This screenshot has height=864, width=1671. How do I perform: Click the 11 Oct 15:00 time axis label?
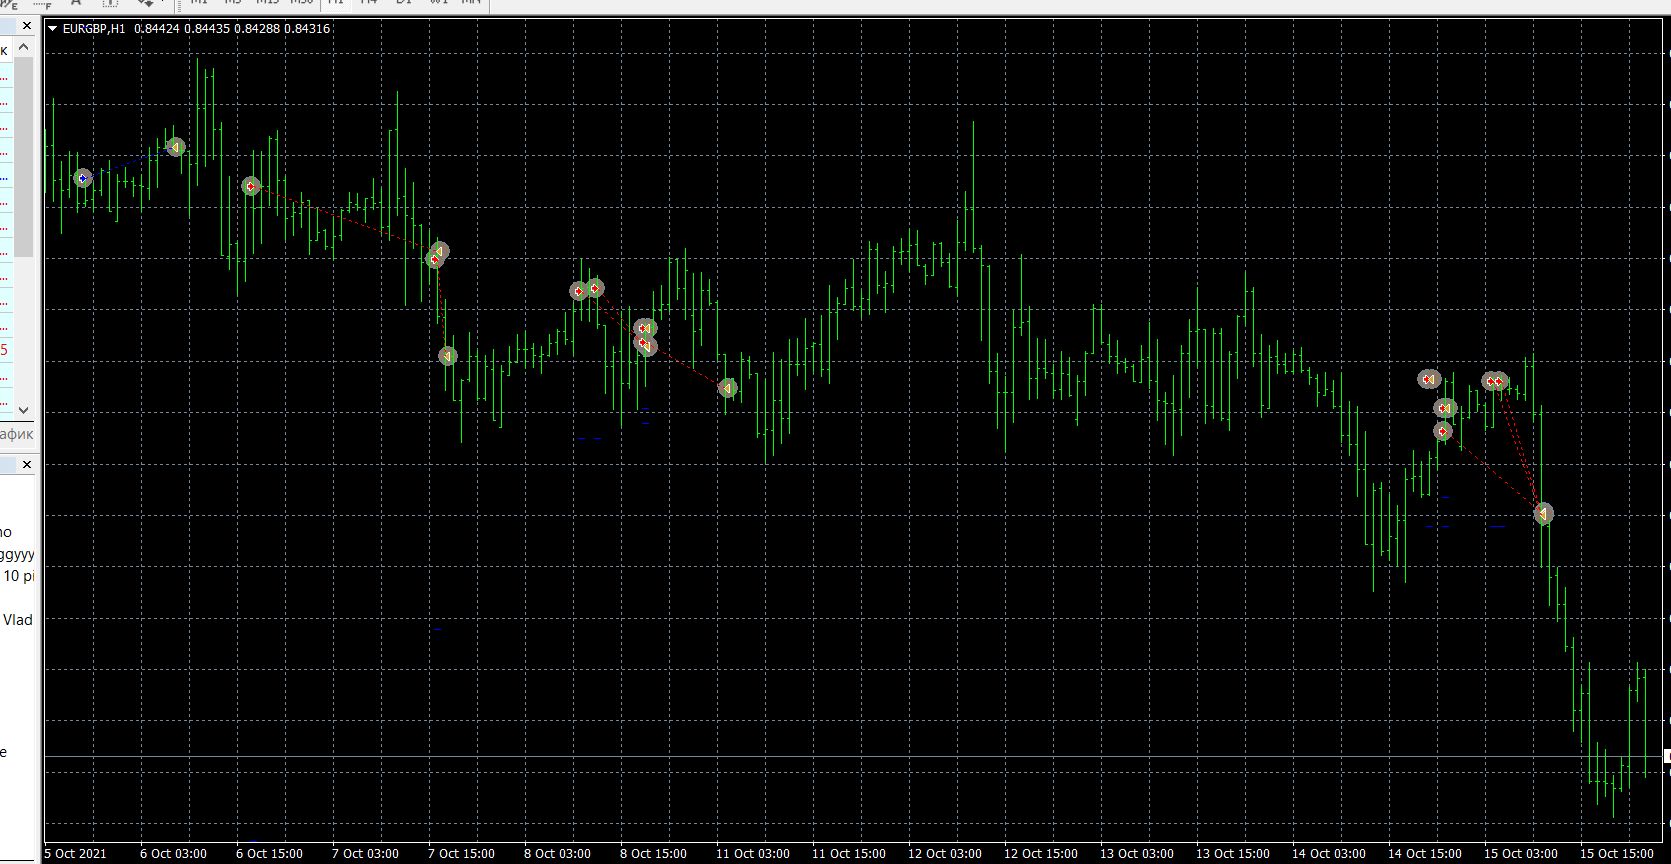(x=849, y=854)
